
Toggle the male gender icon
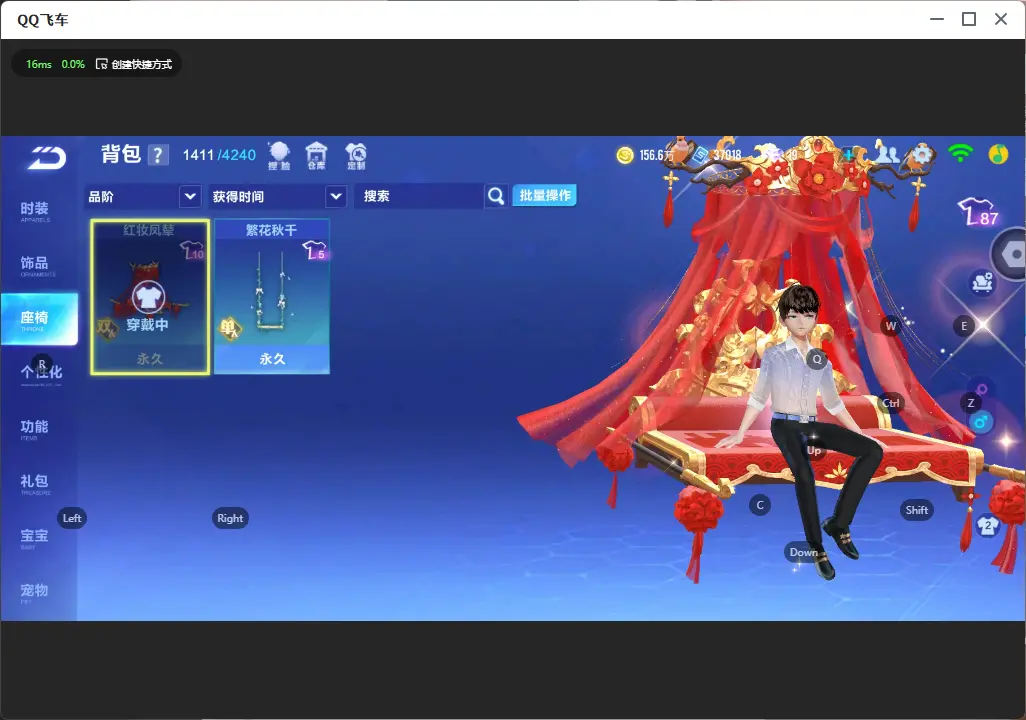coord(980,422)
